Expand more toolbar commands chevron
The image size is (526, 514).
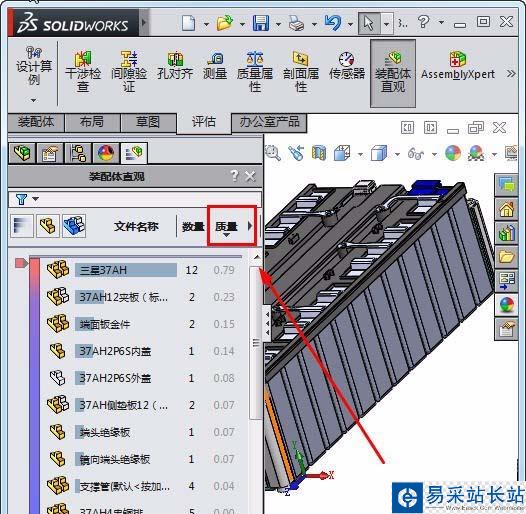[511, 73]
